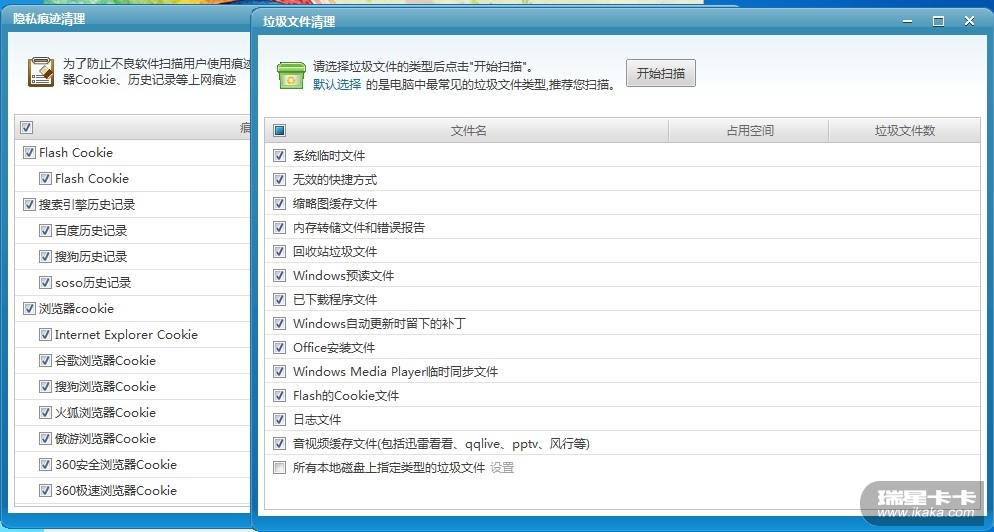The width and height of the screenshot is (994, 532).
Task: Uncheck 火狐浏览器Cookie checkbox
Action: point(45,413)
